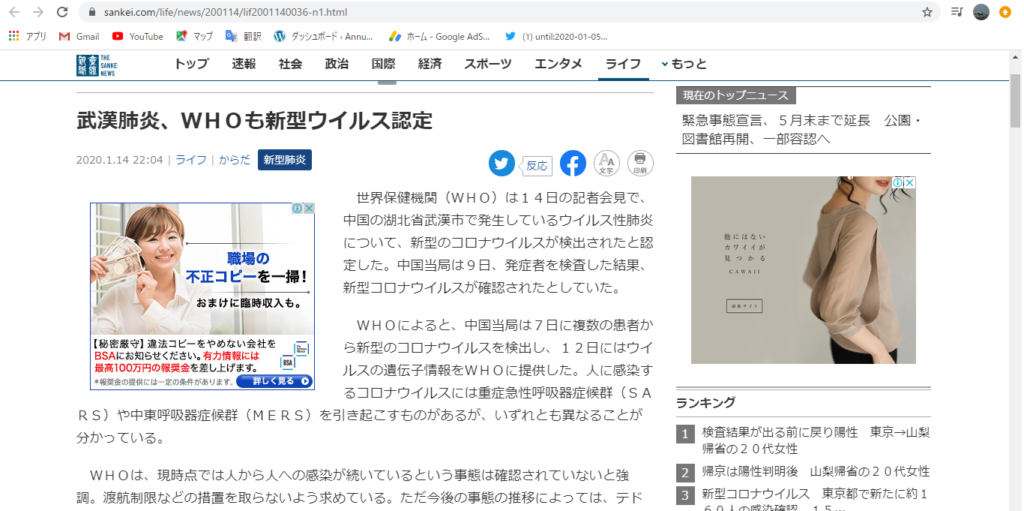Image resolution: width=1024 pixels, height=511 pixels.
Task: Share article on Twitter
Action: 502,163
